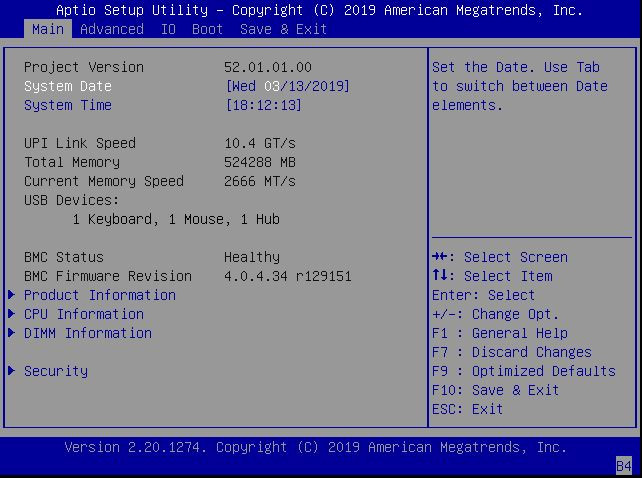The width and height of the screenshot is (642, 478).
Task: Click the 4.0.4.34 r129151 value
Action: [x=287, y=276]
